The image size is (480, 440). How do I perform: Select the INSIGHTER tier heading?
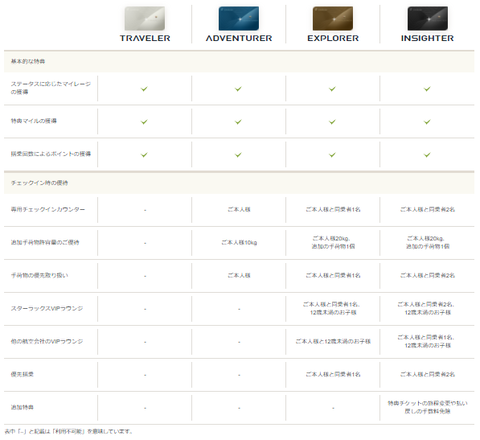point(427,38)
